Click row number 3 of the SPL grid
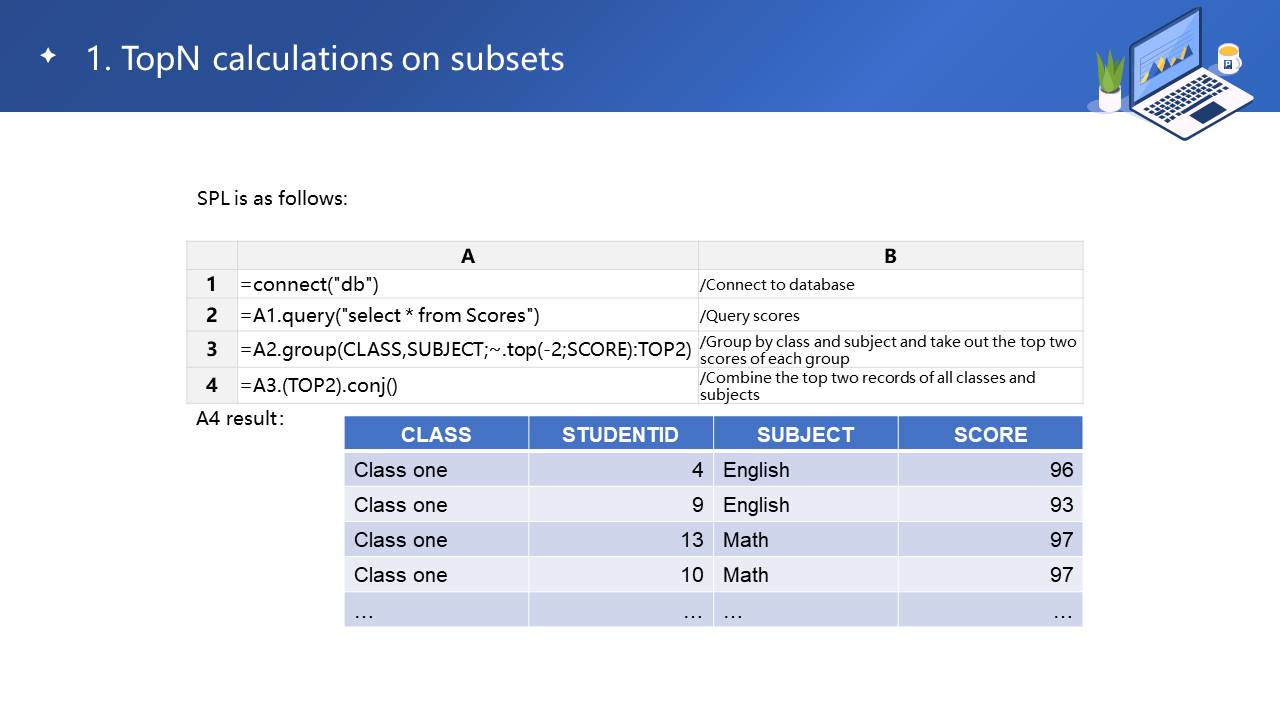This screenshot has height=720, width=1280. pos(212,349)
